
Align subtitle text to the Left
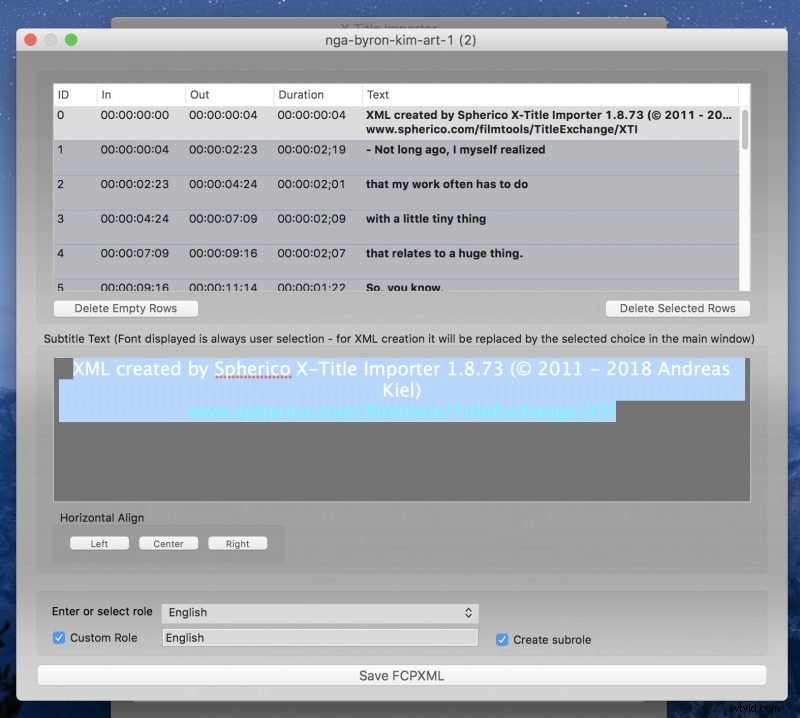(99, 543)
